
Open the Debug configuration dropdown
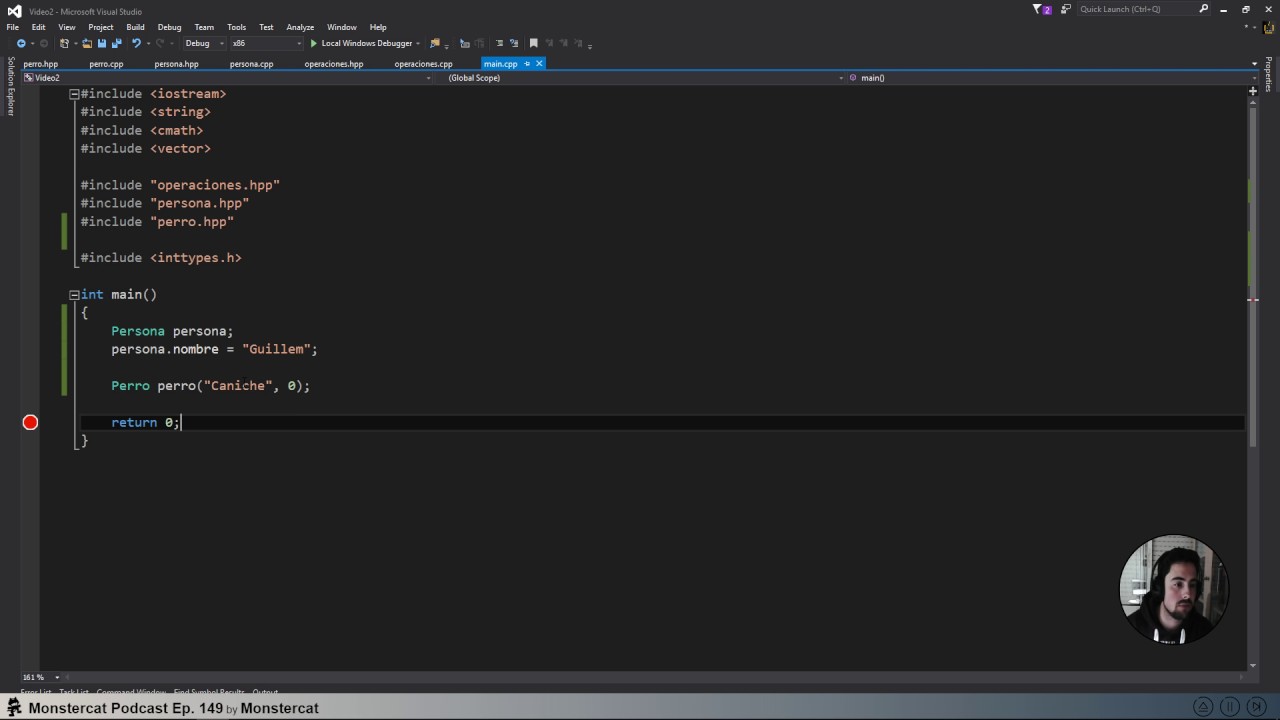point(205,43)
